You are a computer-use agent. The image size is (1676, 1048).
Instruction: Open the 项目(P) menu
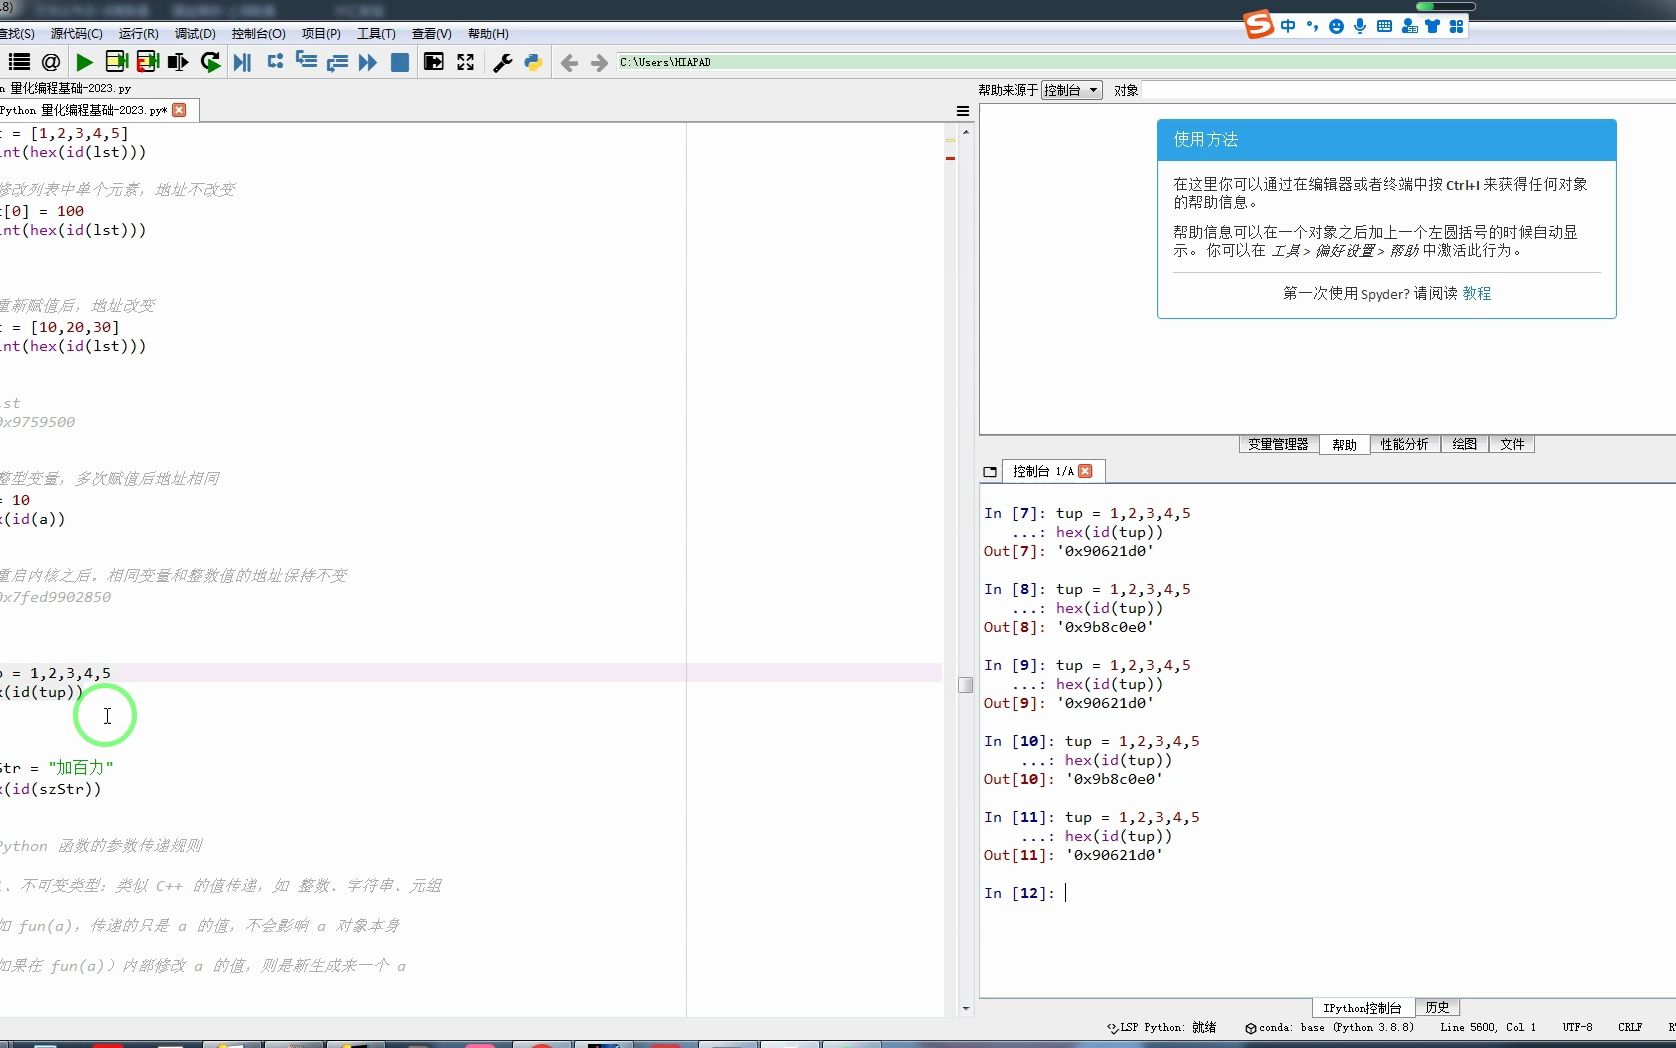(x=321, y=33)
